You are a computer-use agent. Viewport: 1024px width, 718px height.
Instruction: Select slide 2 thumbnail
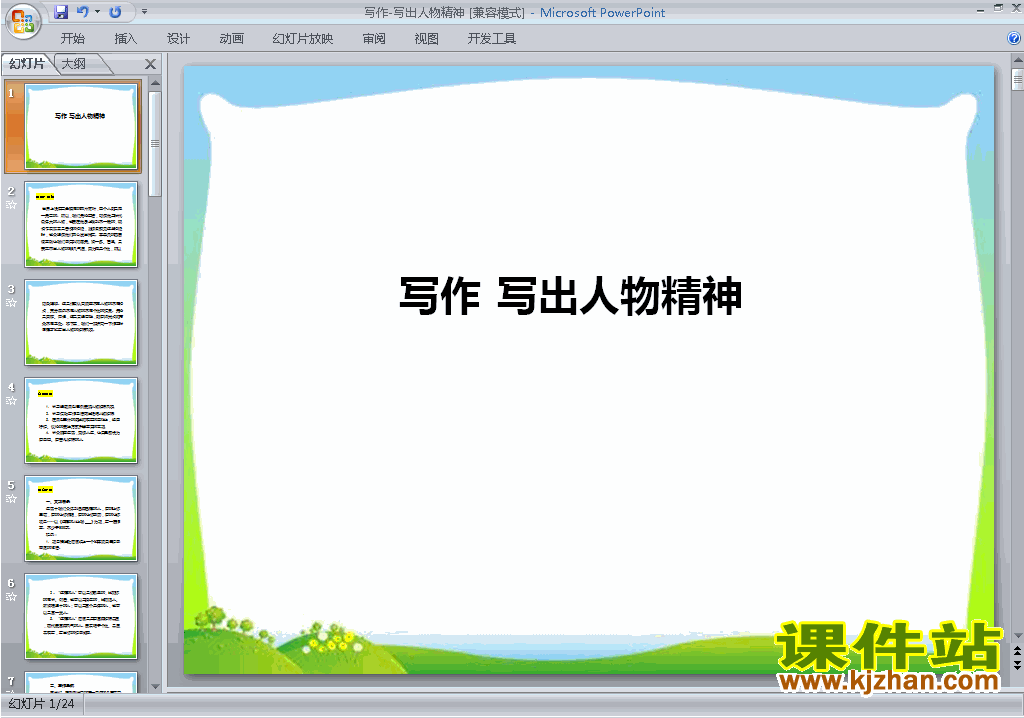click(81, 224)
